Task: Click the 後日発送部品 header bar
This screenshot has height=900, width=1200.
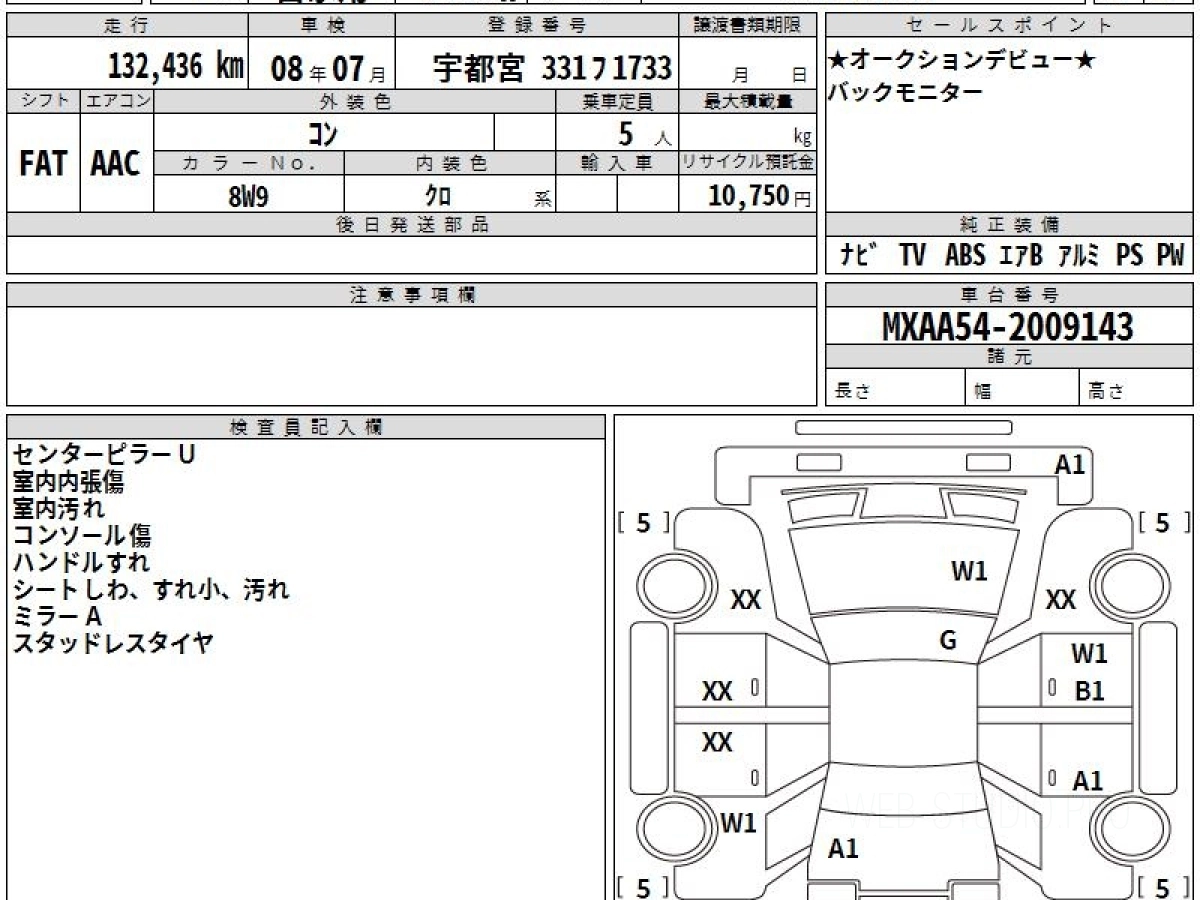Action: [412, 225]
